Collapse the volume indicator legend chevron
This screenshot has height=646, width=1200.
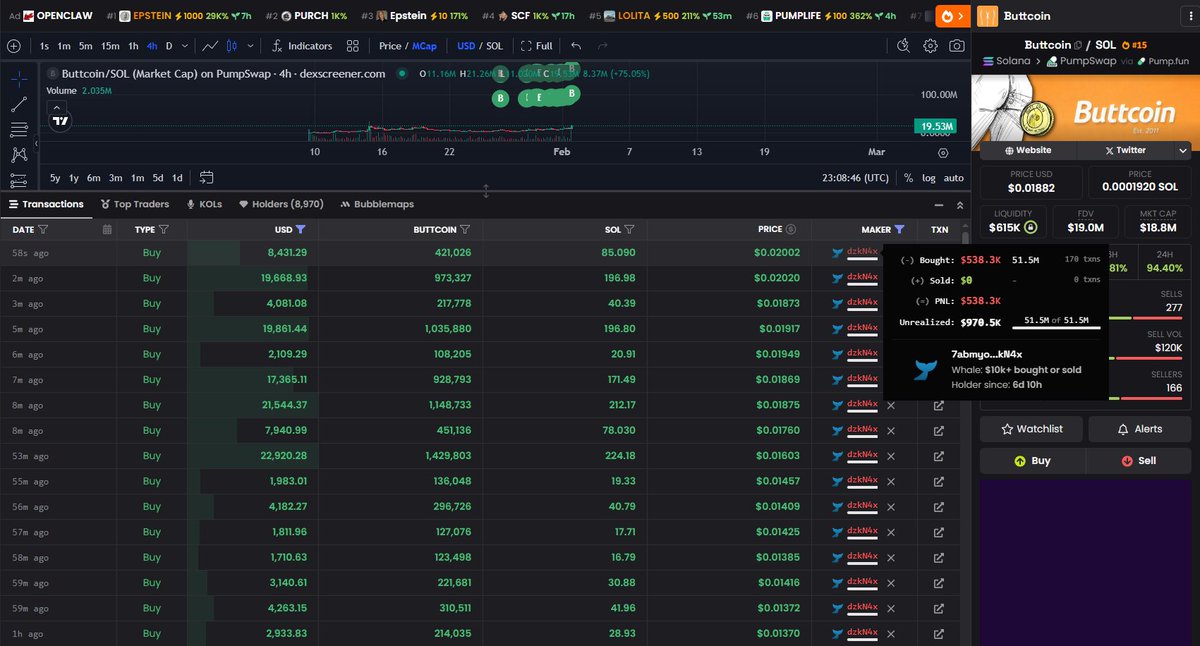point(57,106)
